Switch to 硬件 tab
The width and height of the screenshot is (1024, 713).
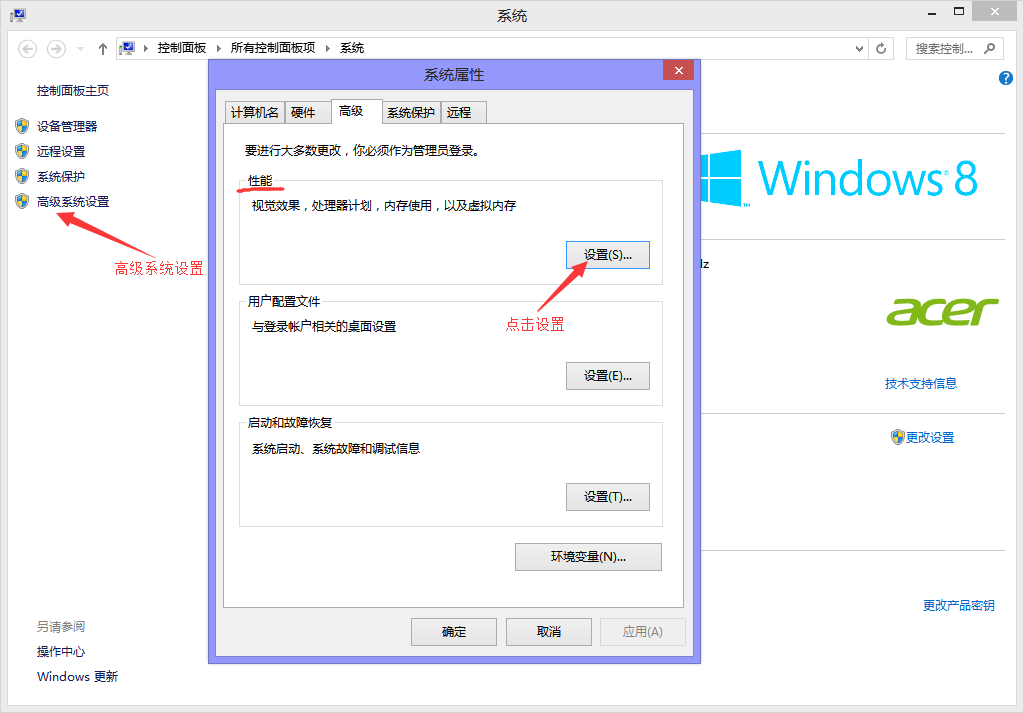(x=308, y=112)
